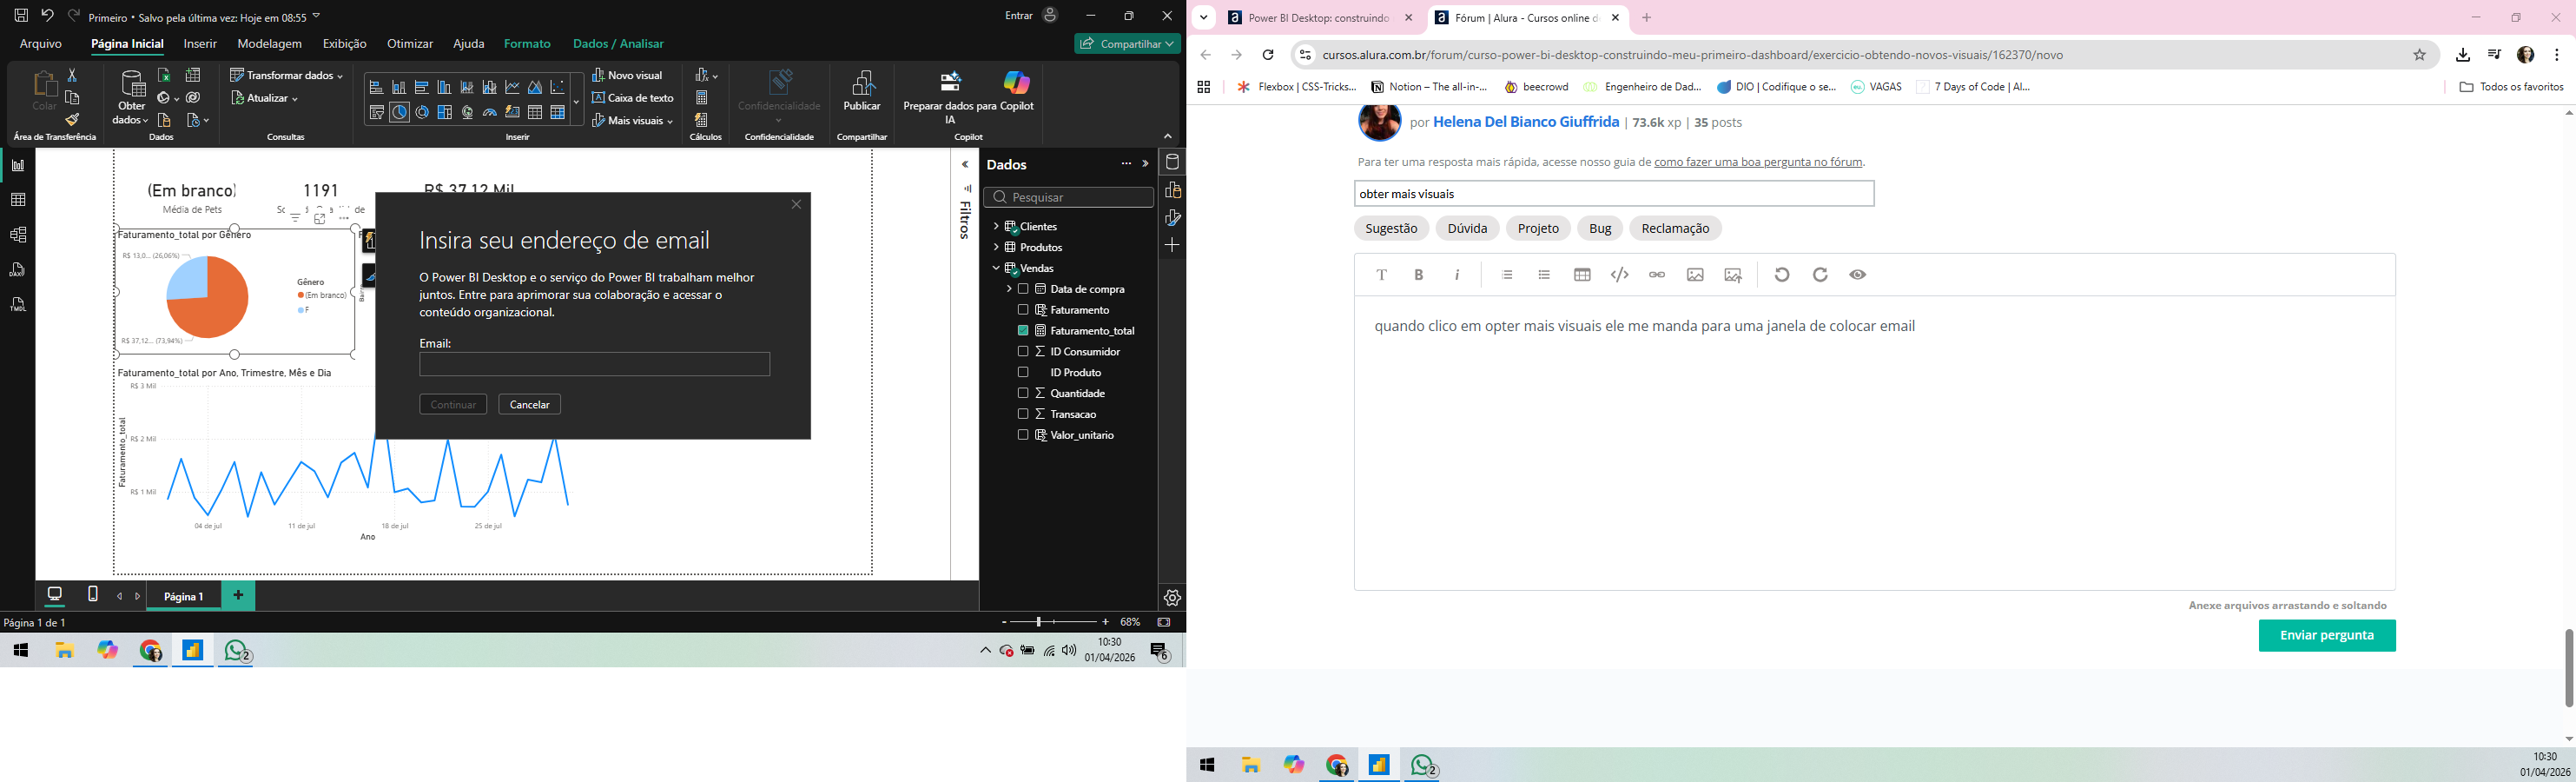Open the Excel workbook data source icon
Viewport: 2576px width, 782px height.
(165, 75)
